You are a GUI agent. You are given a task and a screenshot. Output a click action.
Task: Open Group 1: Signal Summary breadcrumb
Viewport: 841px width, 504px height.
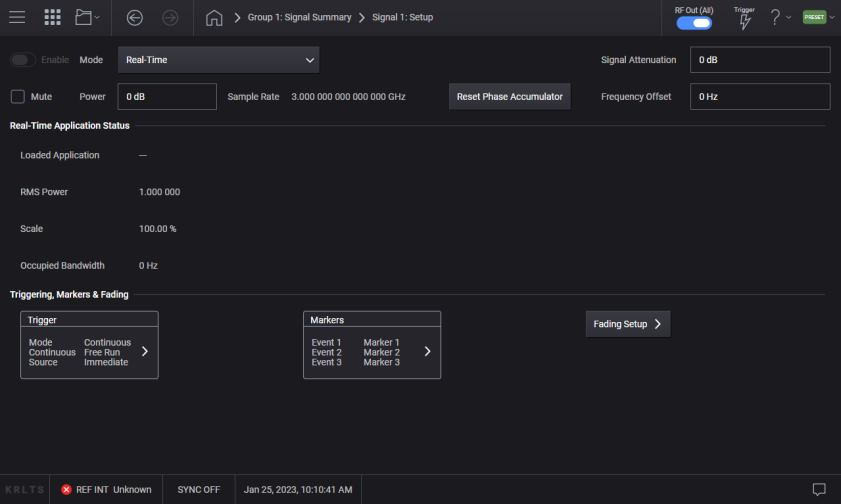[299, 17]
